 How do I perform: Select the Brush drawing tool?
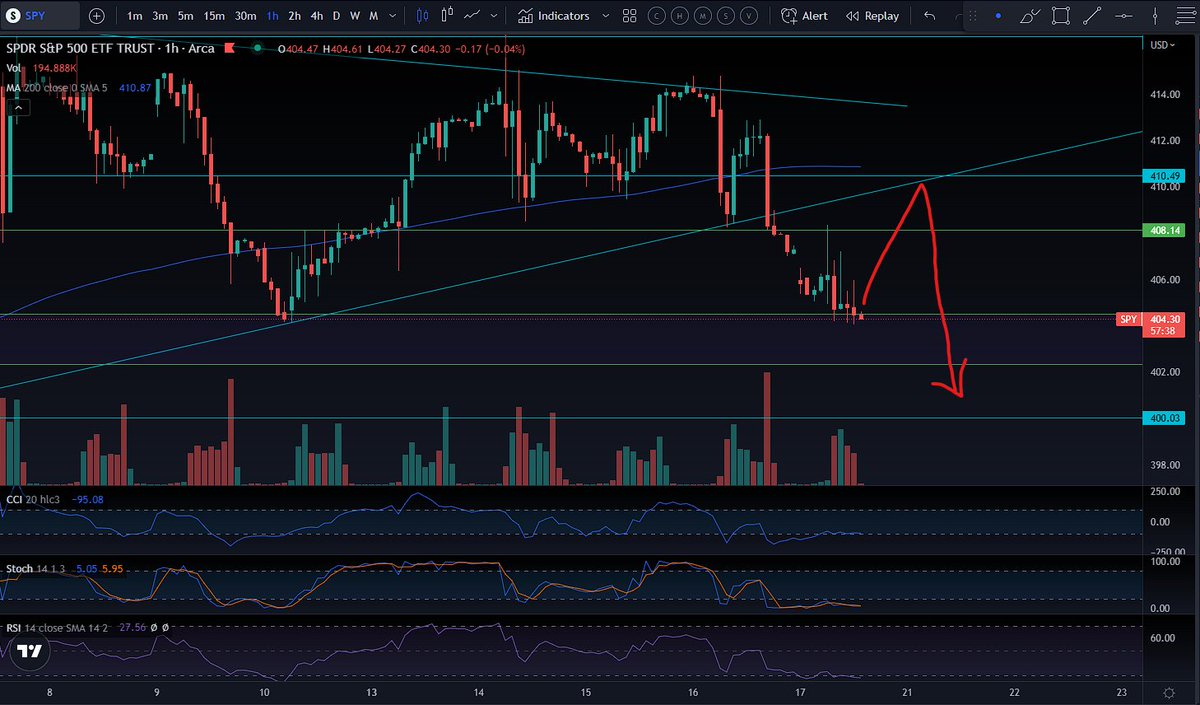coord(1032,15)
